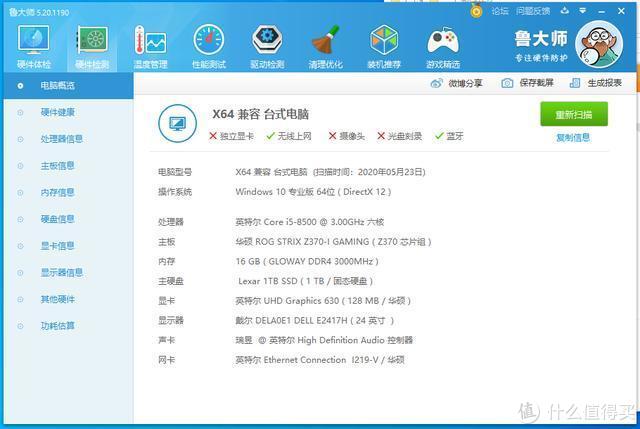Select 主板信息 sidebar tab

pos(68,166)
